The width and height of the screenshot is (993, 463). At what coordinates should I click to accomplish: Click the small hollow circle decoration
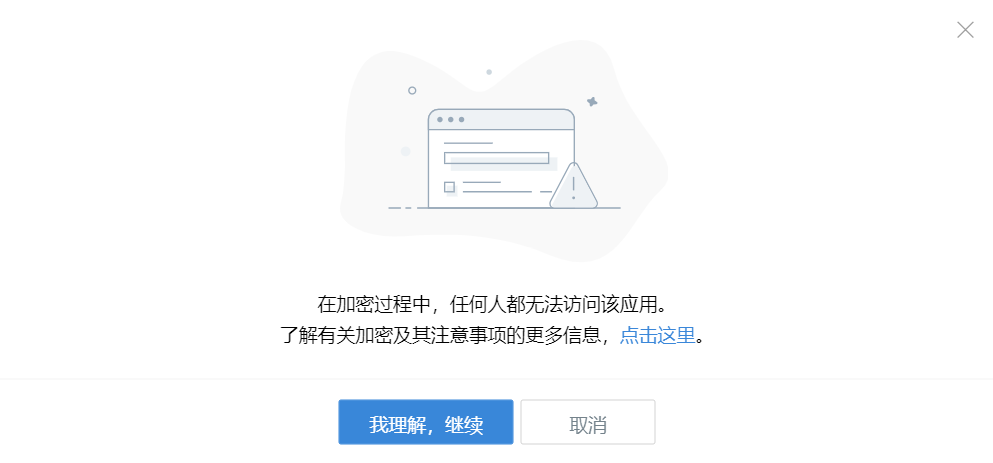(412, 91)
